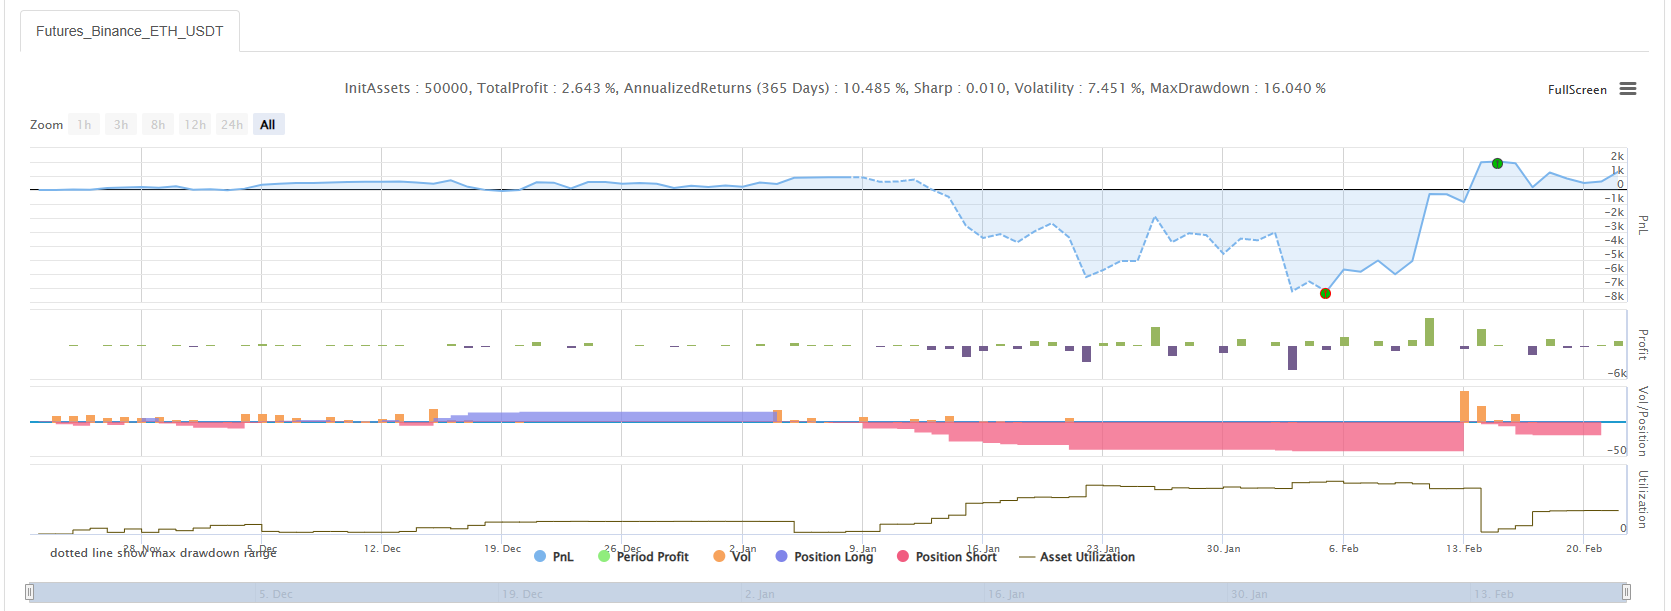Screen dimensions: 1671x611
Task: Open the chart hamburger context menu
Action: click(x=1628, y=89)
